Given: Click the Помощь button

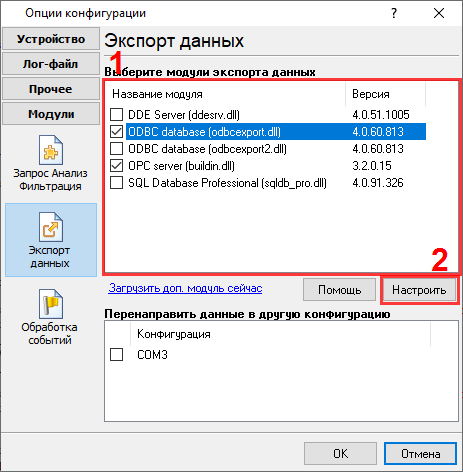Looking at the screenshot, I should point(339,290).
